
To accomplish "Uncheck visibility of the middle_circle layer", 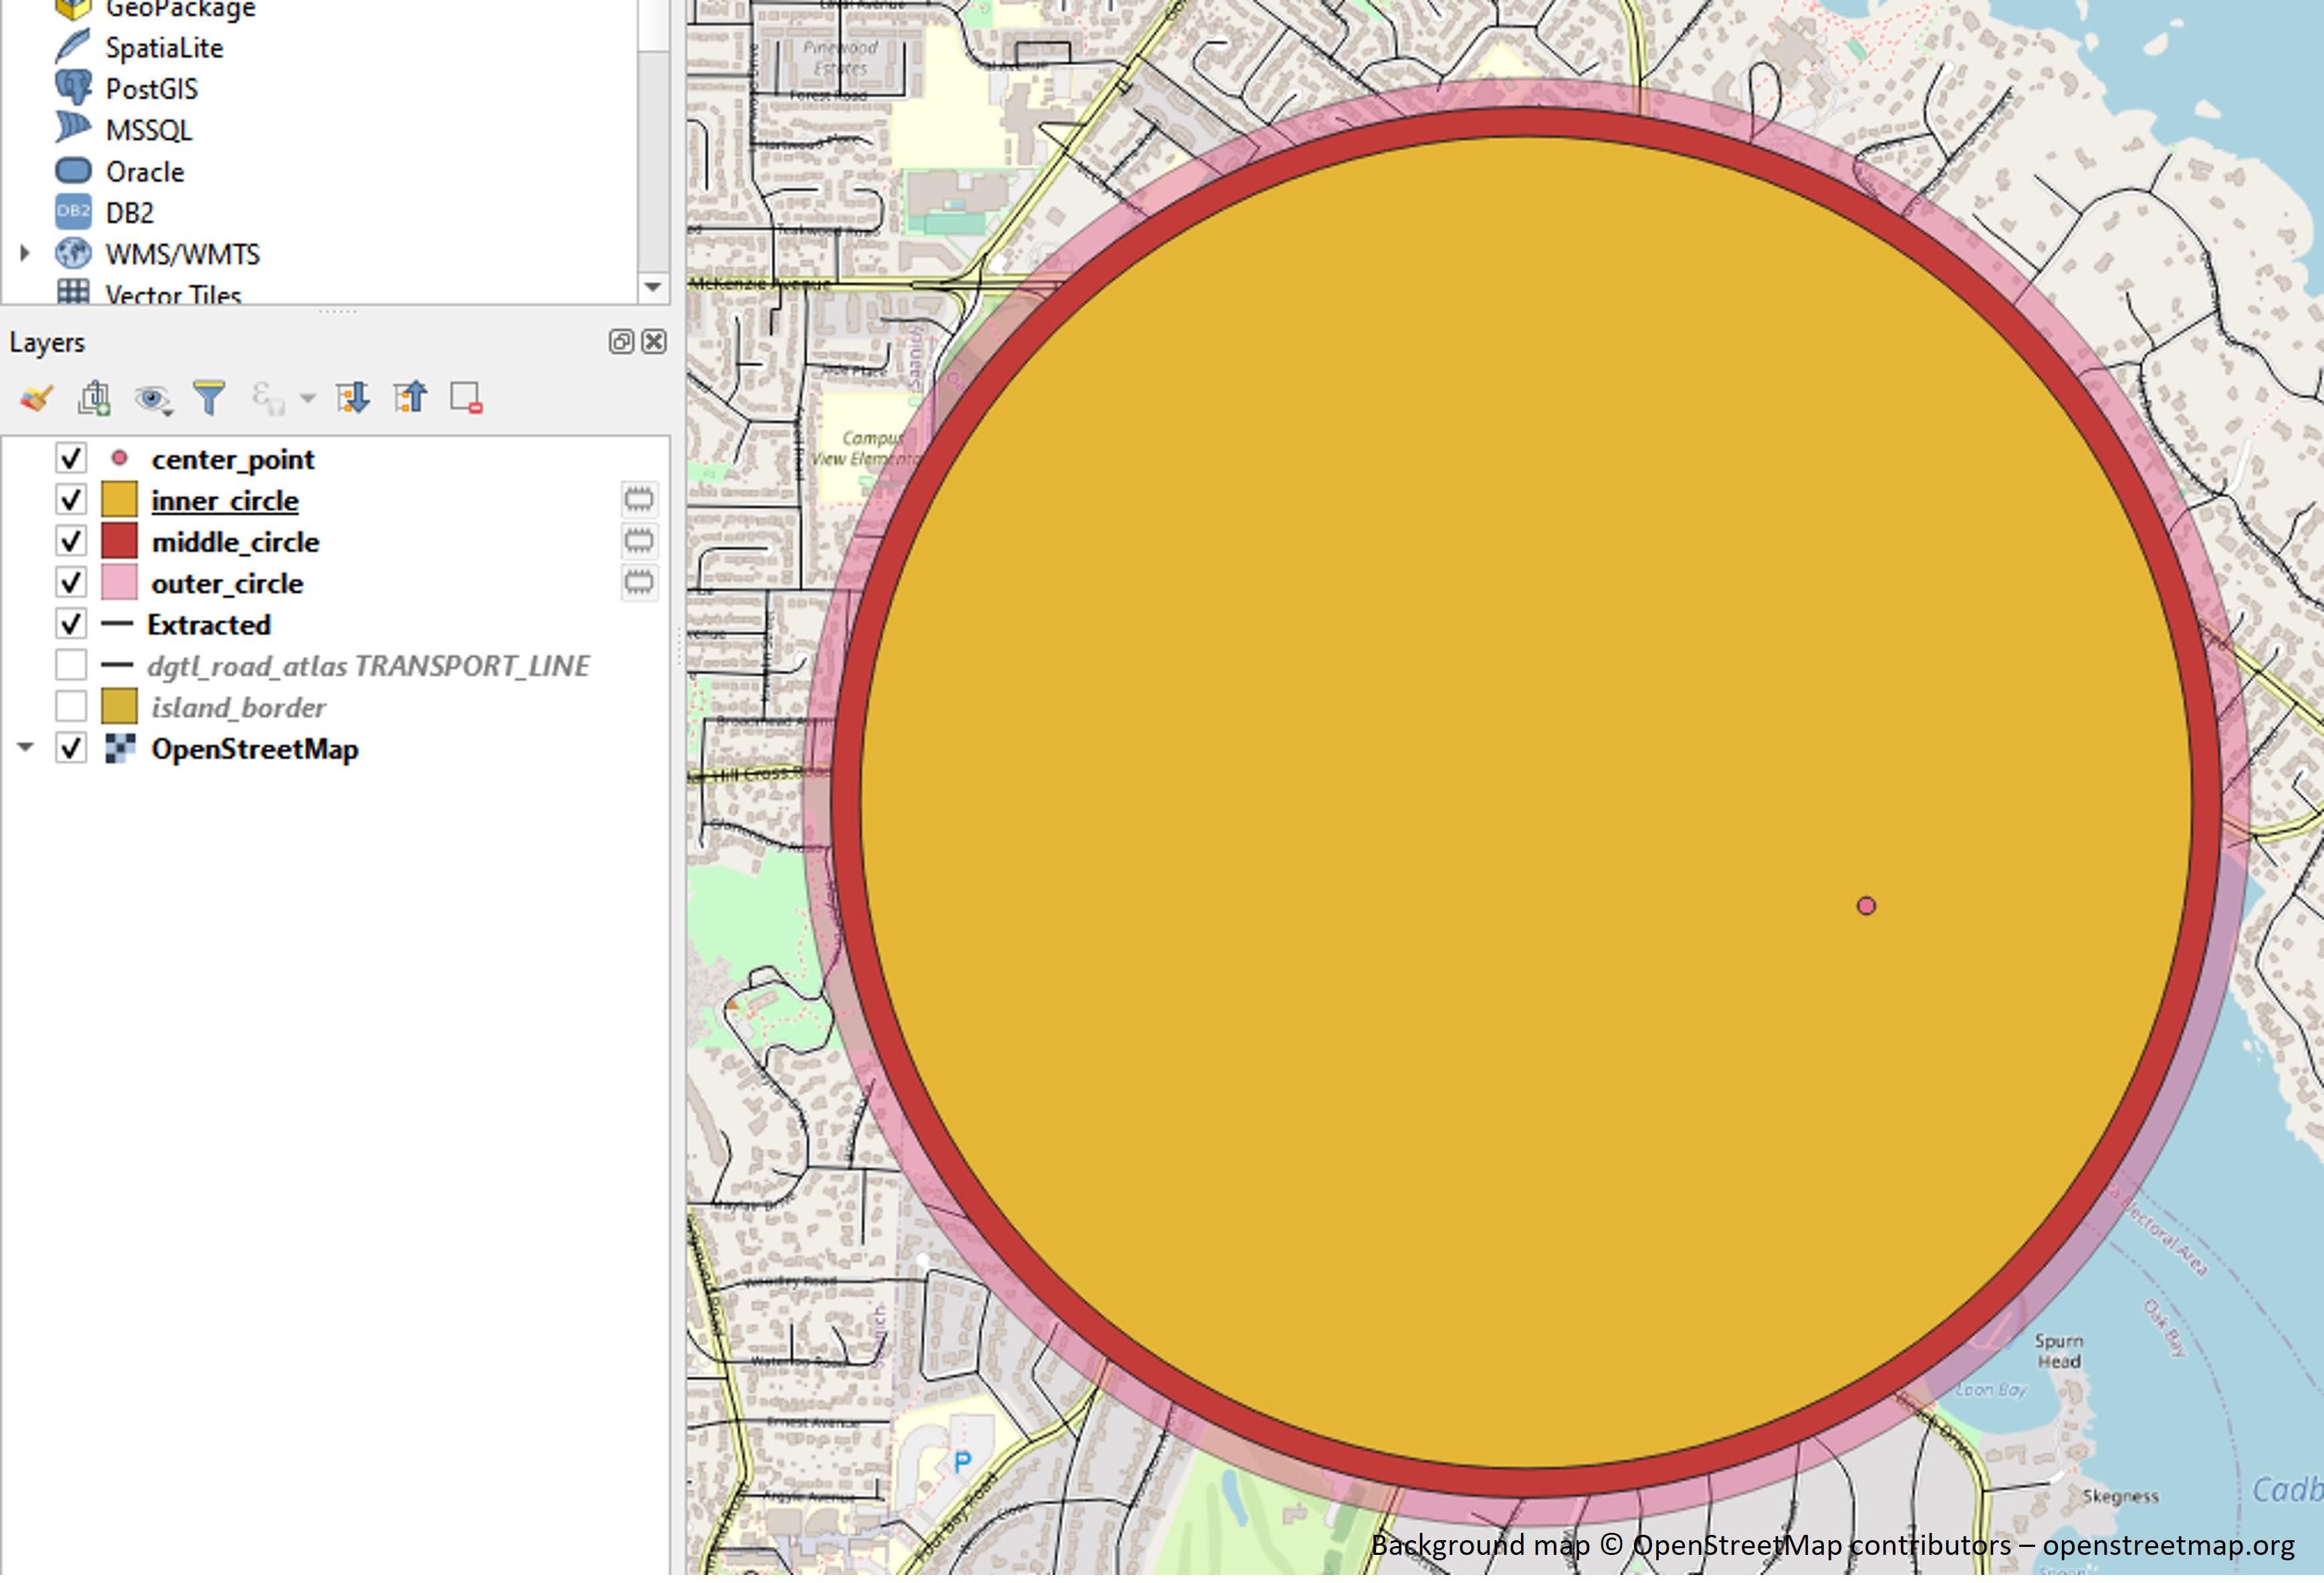I will 70,541.
